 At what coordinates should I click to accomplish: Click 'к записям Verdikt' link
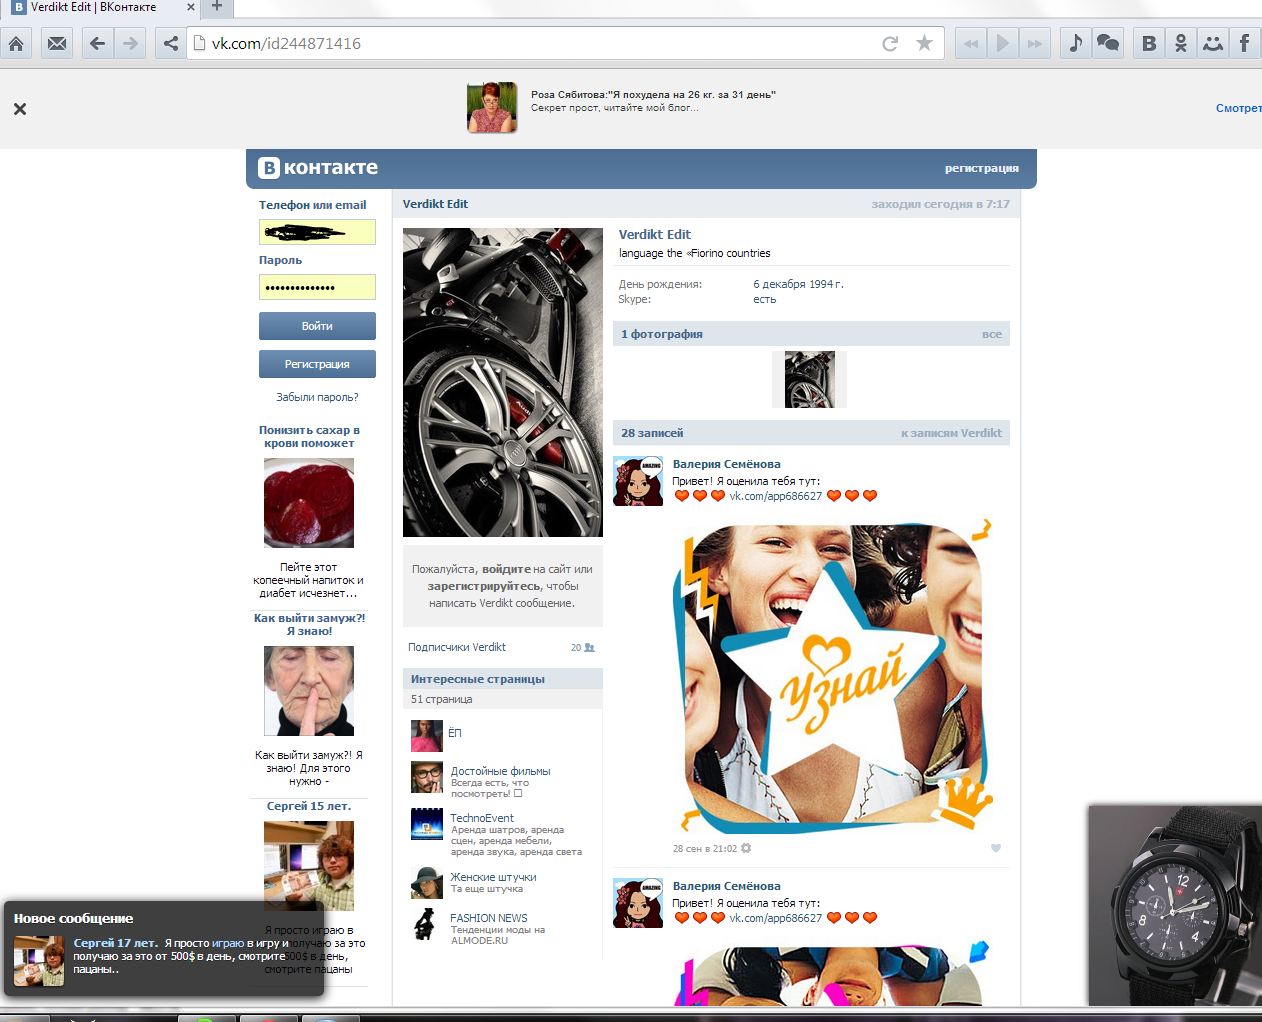click(x=951, y=433)
